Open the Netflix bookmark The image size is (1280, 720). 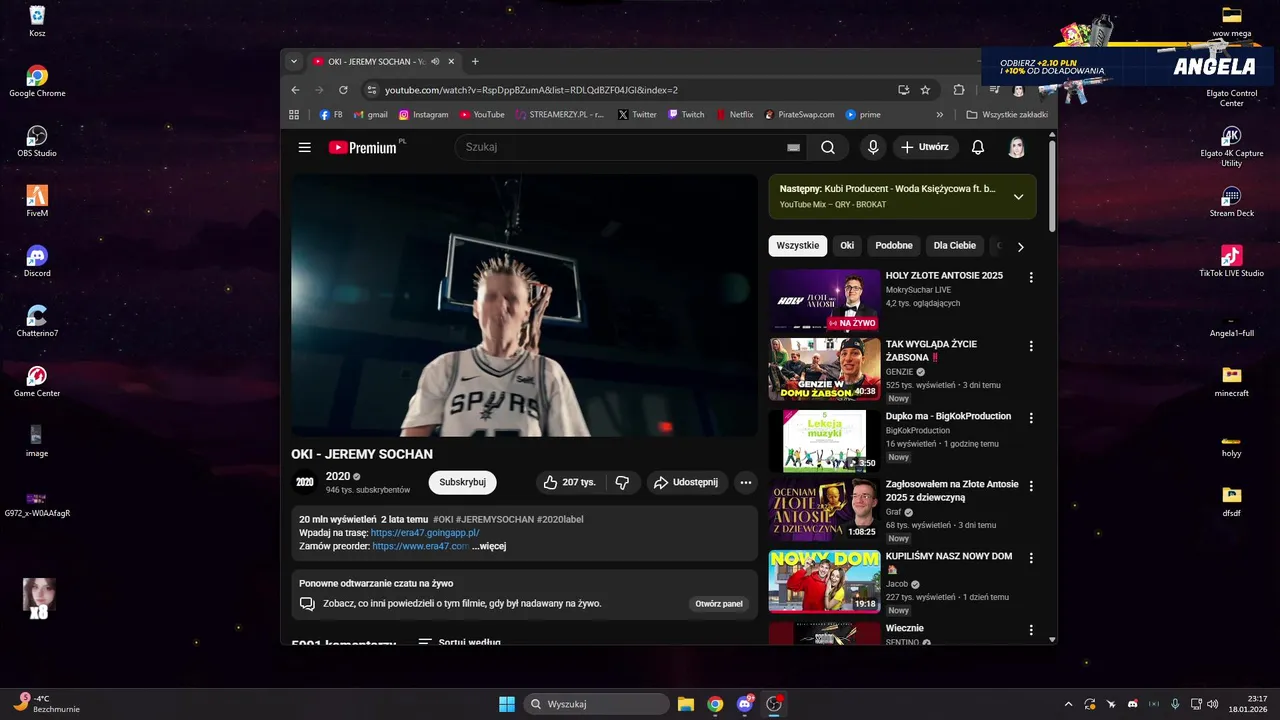[x=735, y=115]
